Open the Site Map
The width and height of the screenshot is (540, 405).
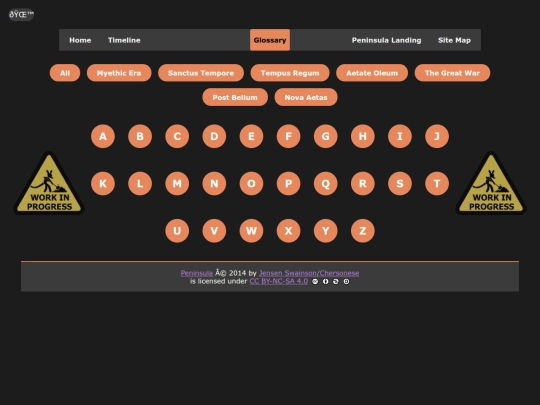pos(454,40)
